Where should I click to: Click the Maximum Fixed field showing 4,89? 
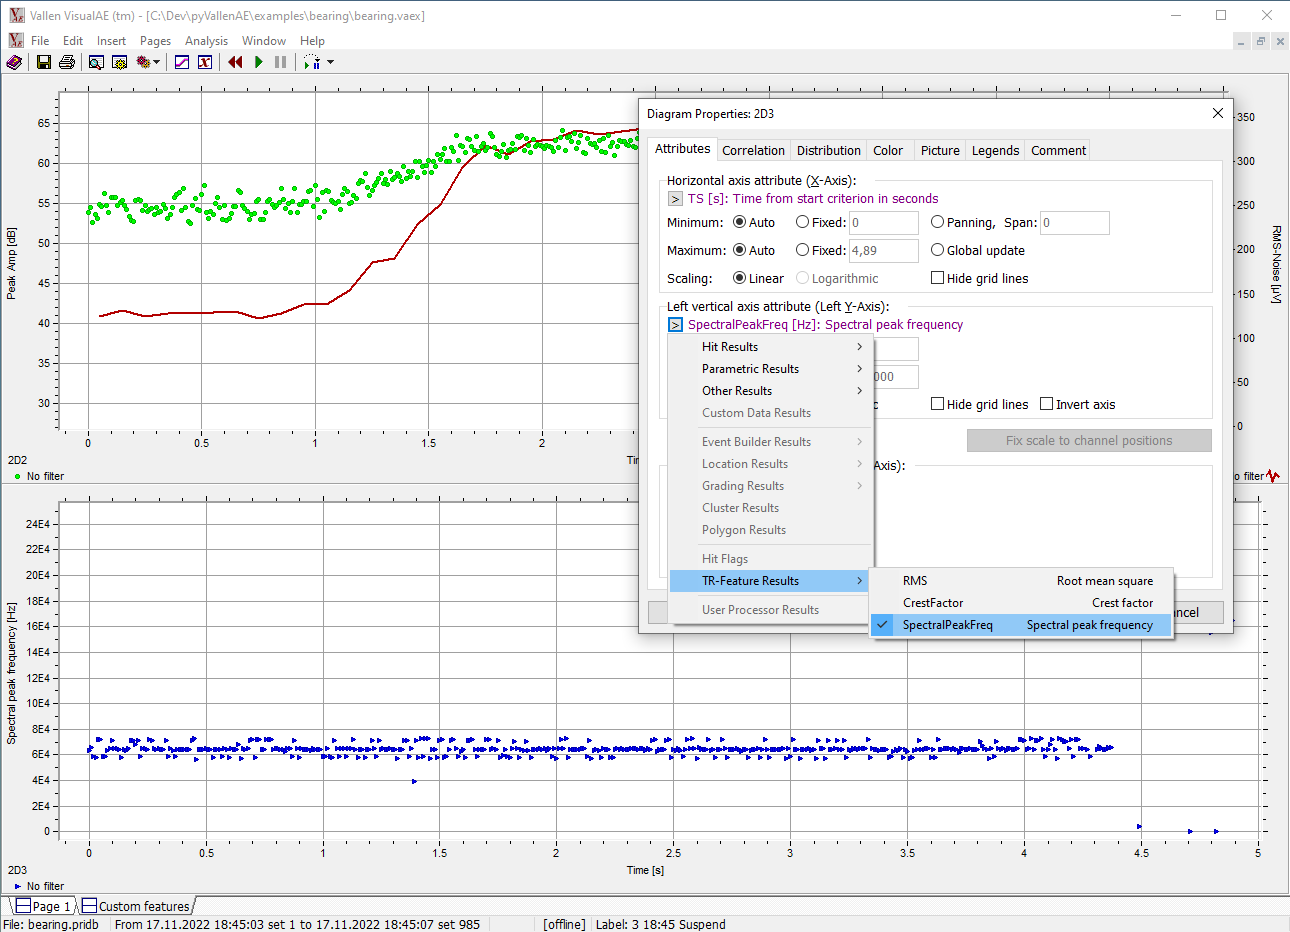tap(884, 251)
